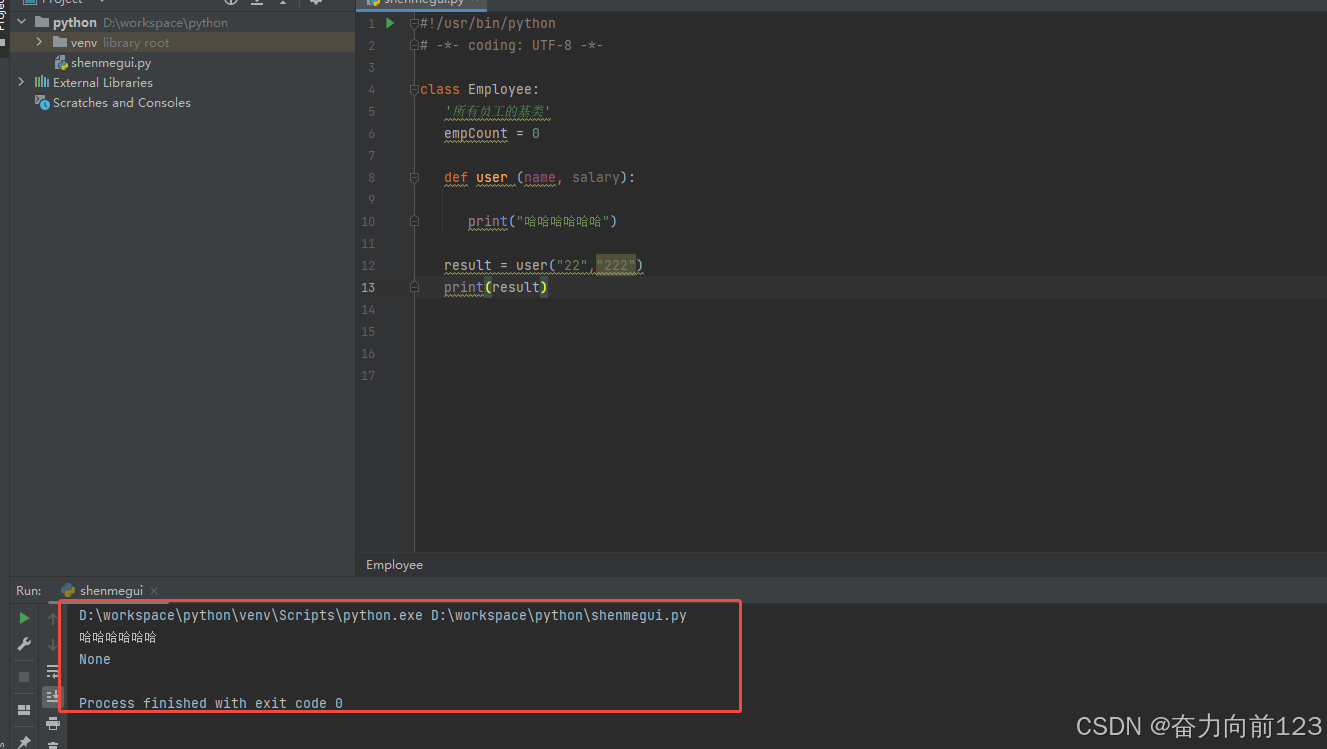Click the fold end marker at line 13
Viewport: 1327px width, 749px height.
(x=414, y=288)
